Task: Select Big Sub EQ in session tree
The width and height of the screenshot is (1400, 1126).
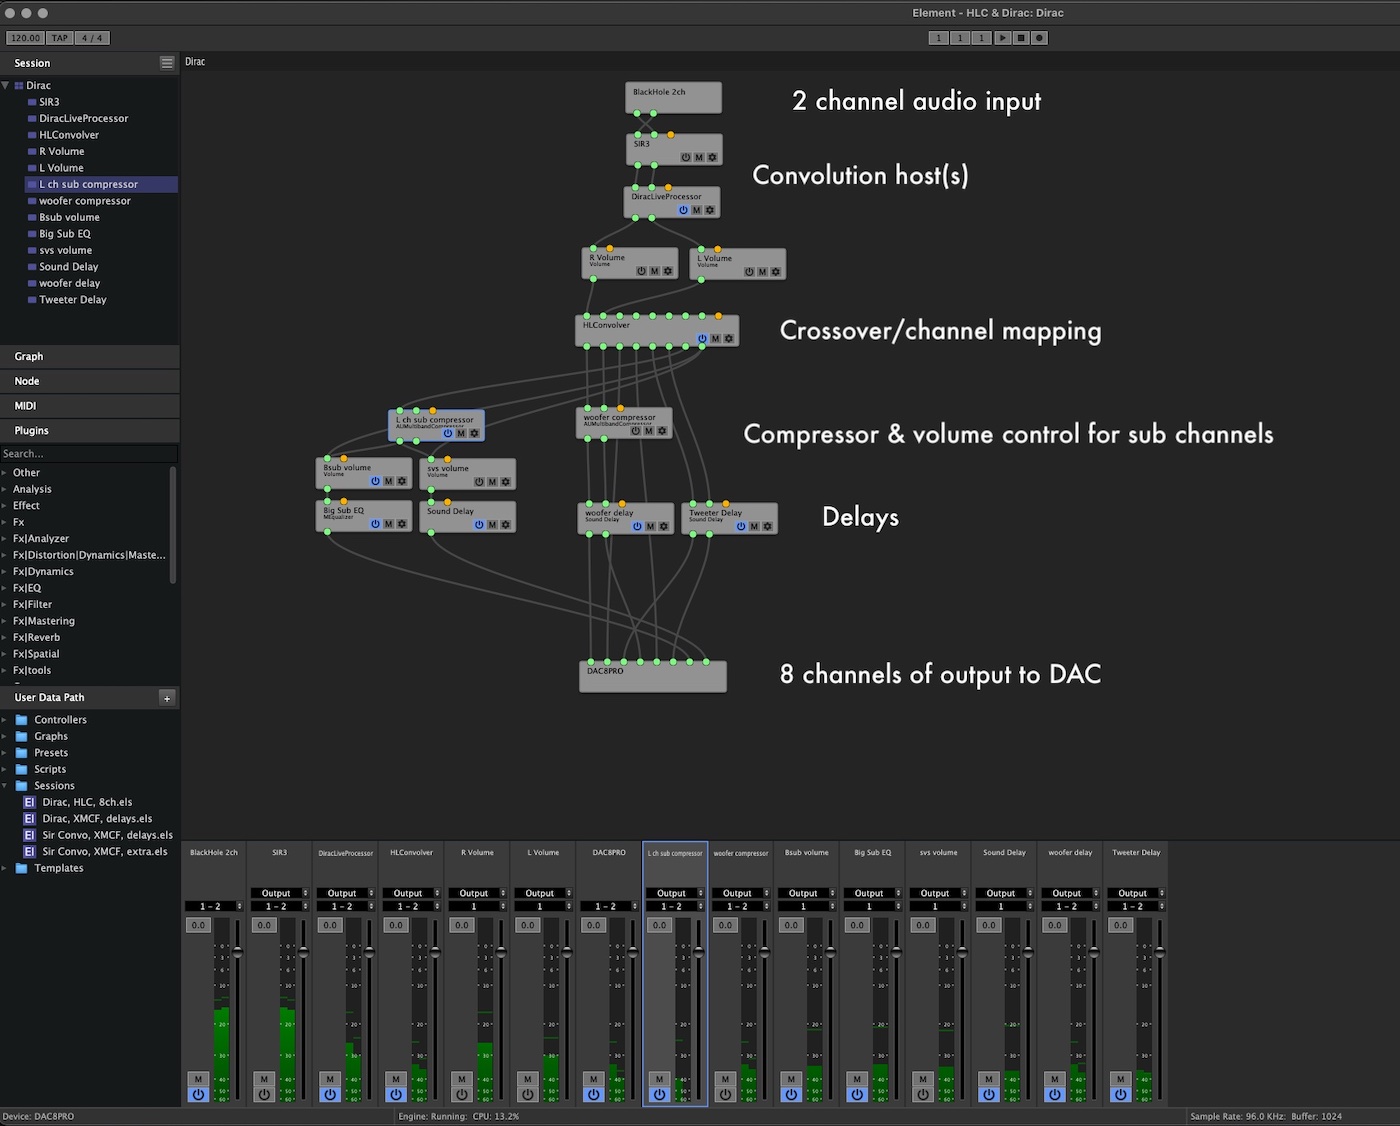Action: 65,234
